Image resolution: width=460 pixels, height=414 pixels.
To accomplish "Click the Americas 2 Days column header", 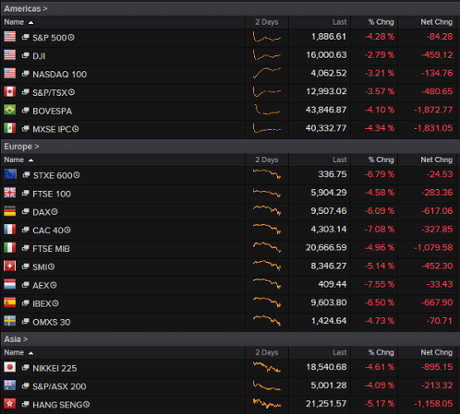I will 267,22.
